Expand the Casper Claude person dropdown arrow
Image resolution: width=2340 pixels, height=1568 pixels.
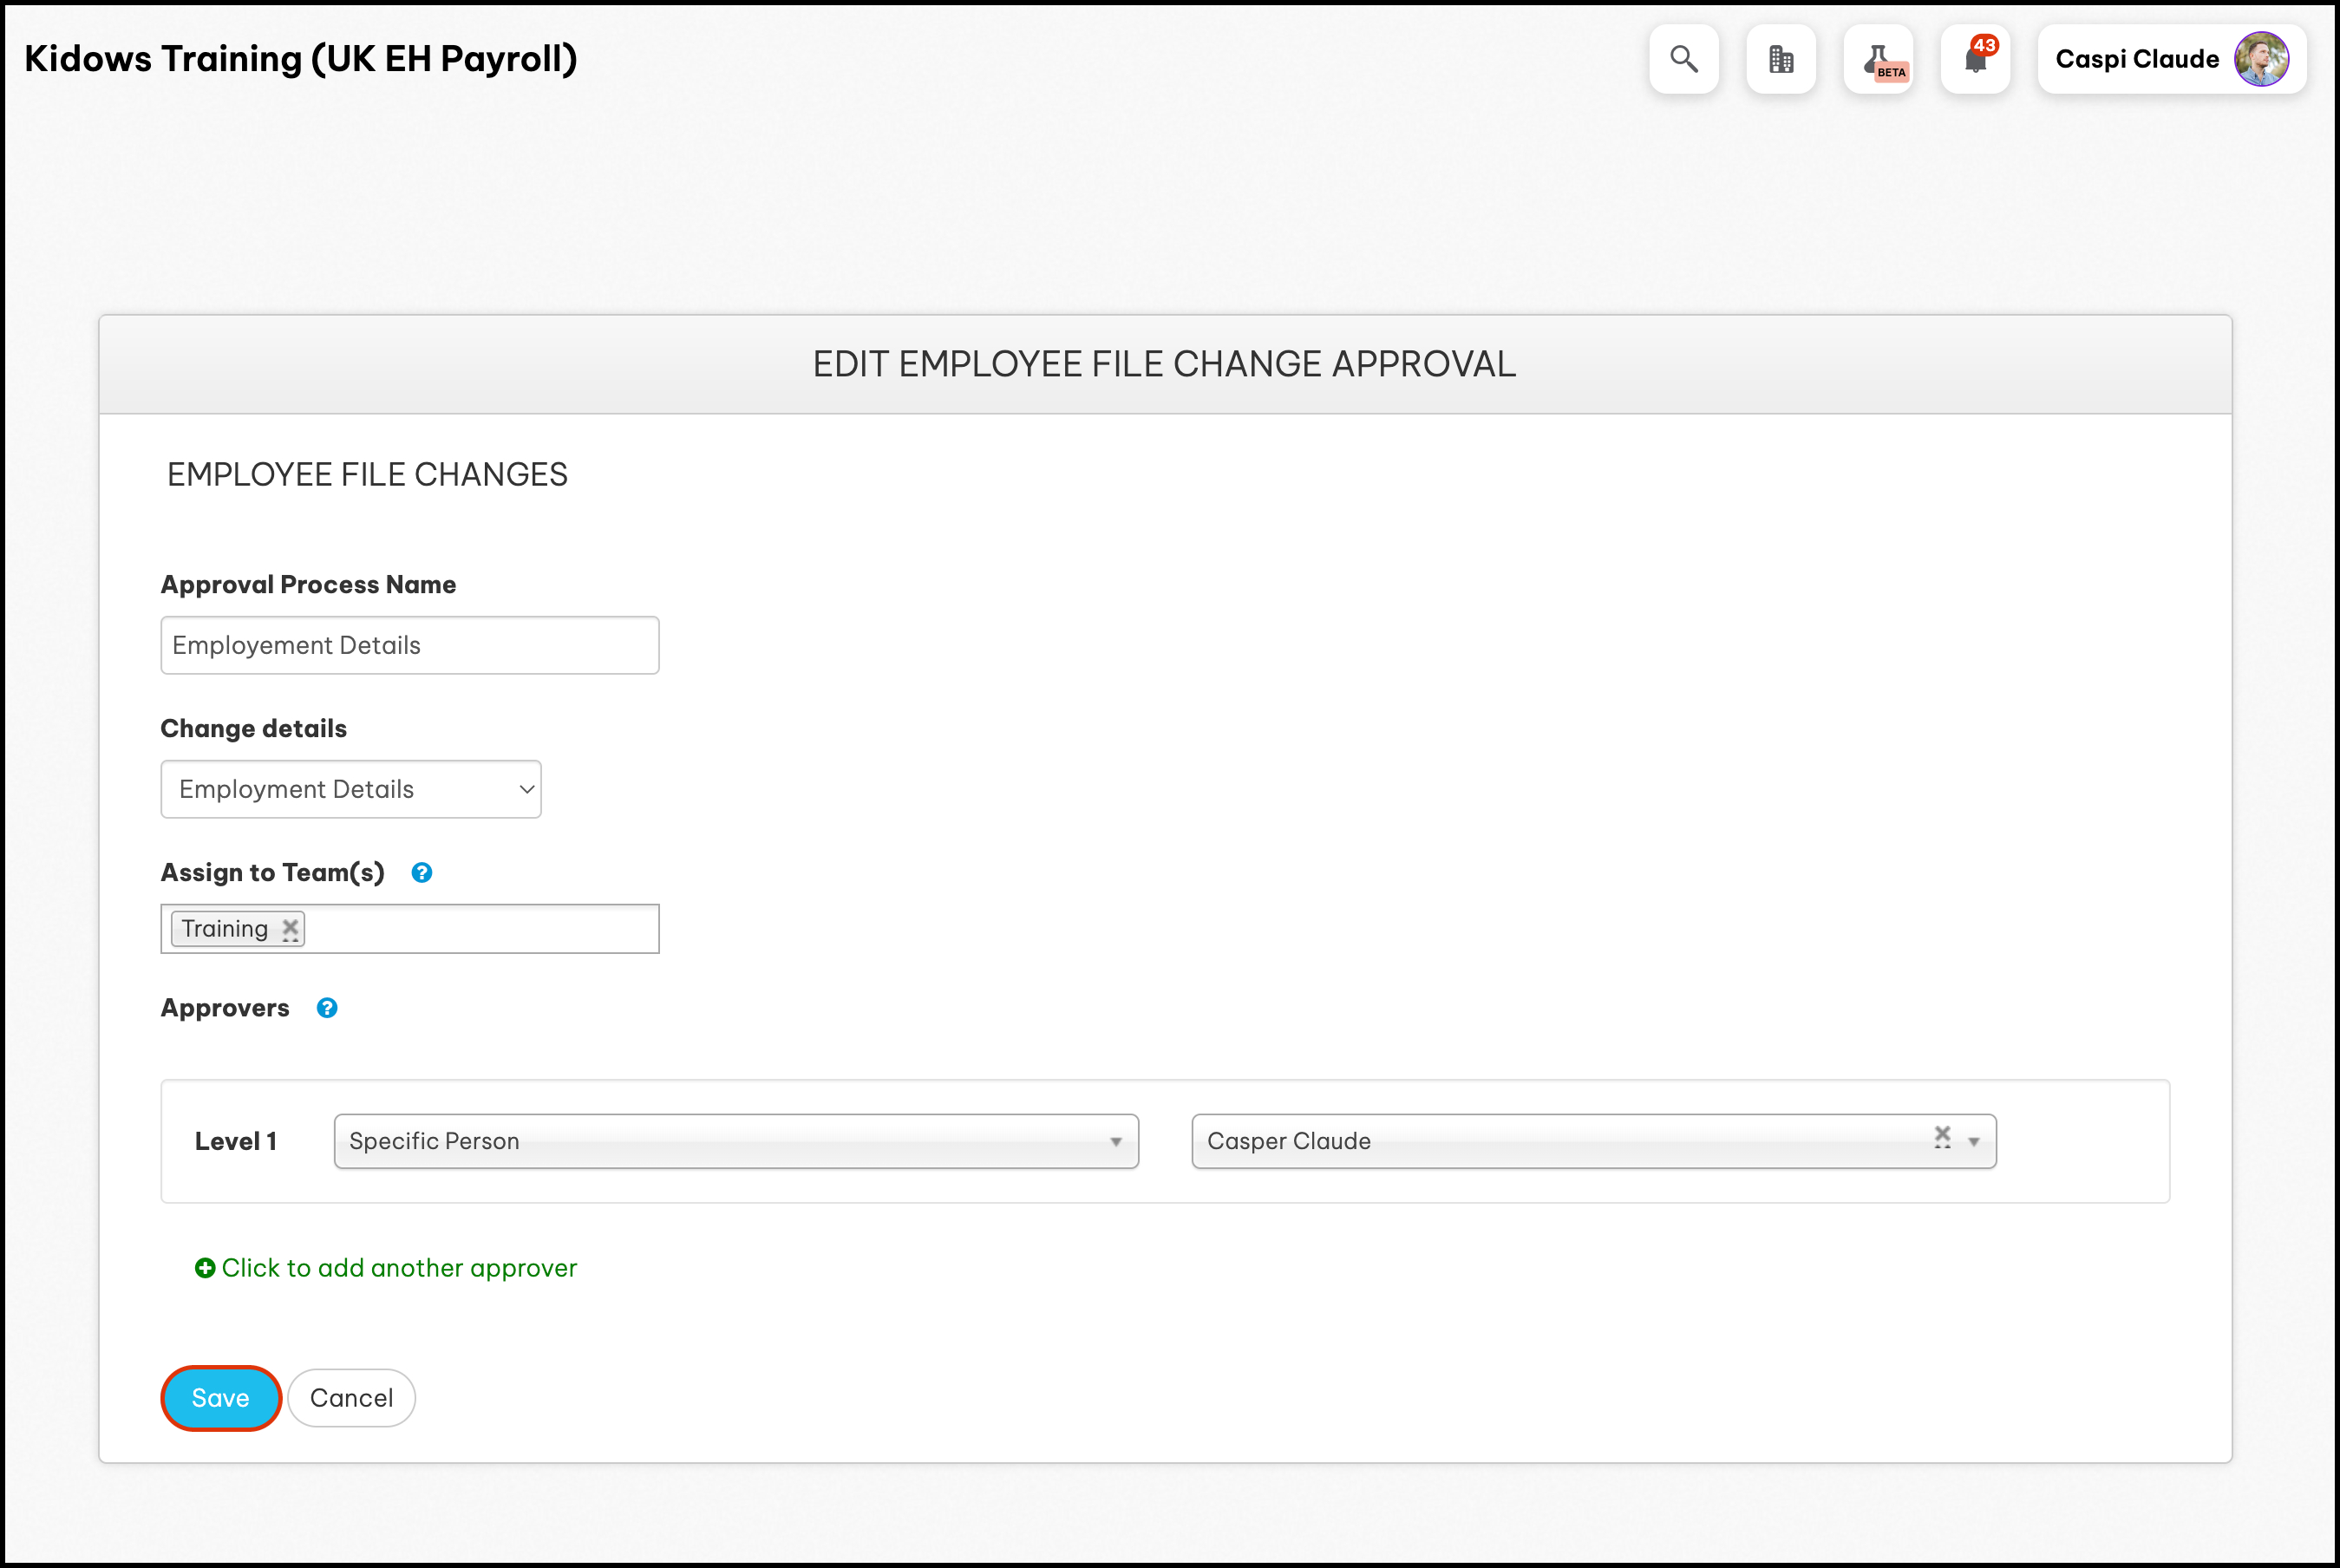(1974, 1142)
